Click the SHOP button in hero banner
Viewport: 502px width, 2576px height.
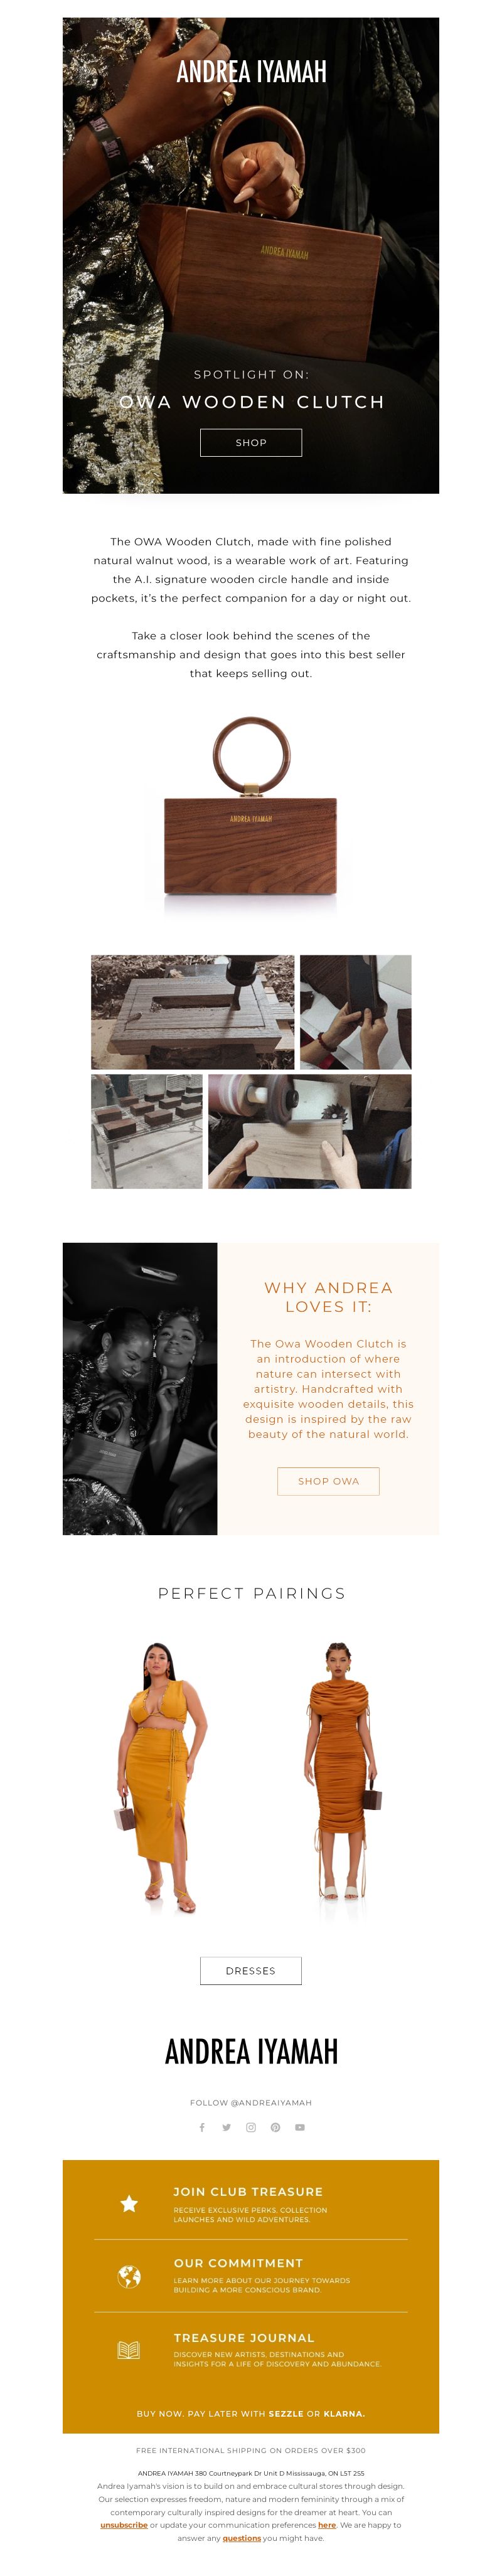point(251,442)
